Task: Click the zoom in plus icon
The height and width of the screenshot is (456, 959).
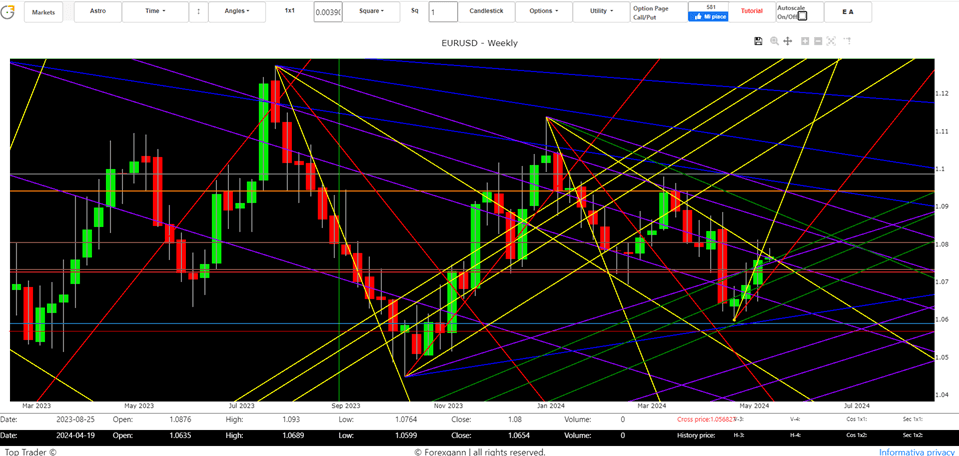Action: pos(804,41)
